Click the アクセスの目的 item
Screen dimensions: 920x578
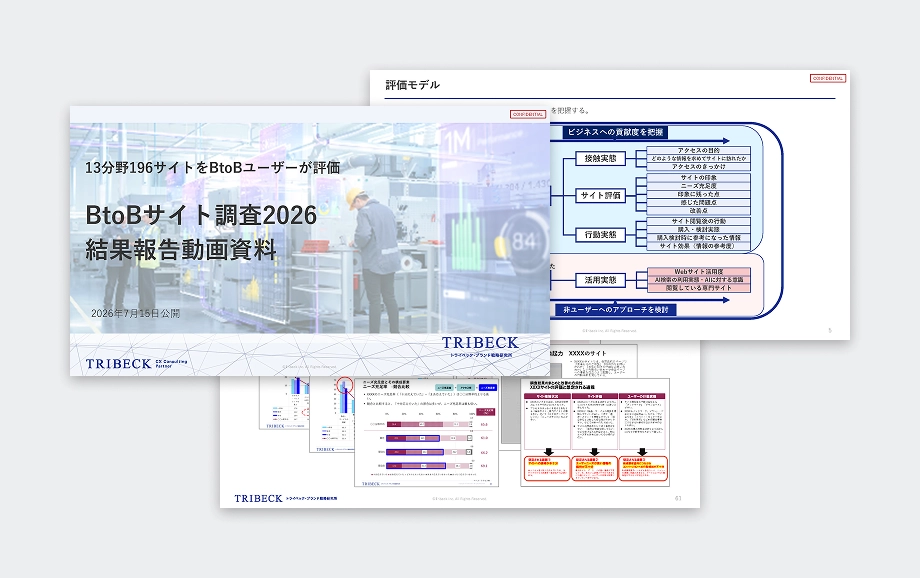tap(698, 150)
